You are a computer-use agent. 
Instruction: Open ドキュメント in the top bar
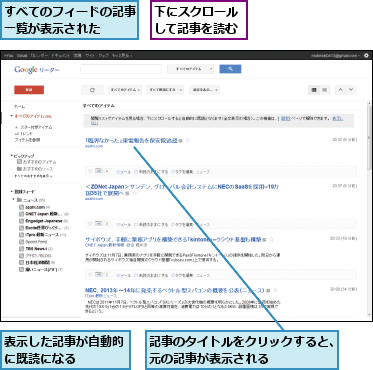(x=61, y=55)
